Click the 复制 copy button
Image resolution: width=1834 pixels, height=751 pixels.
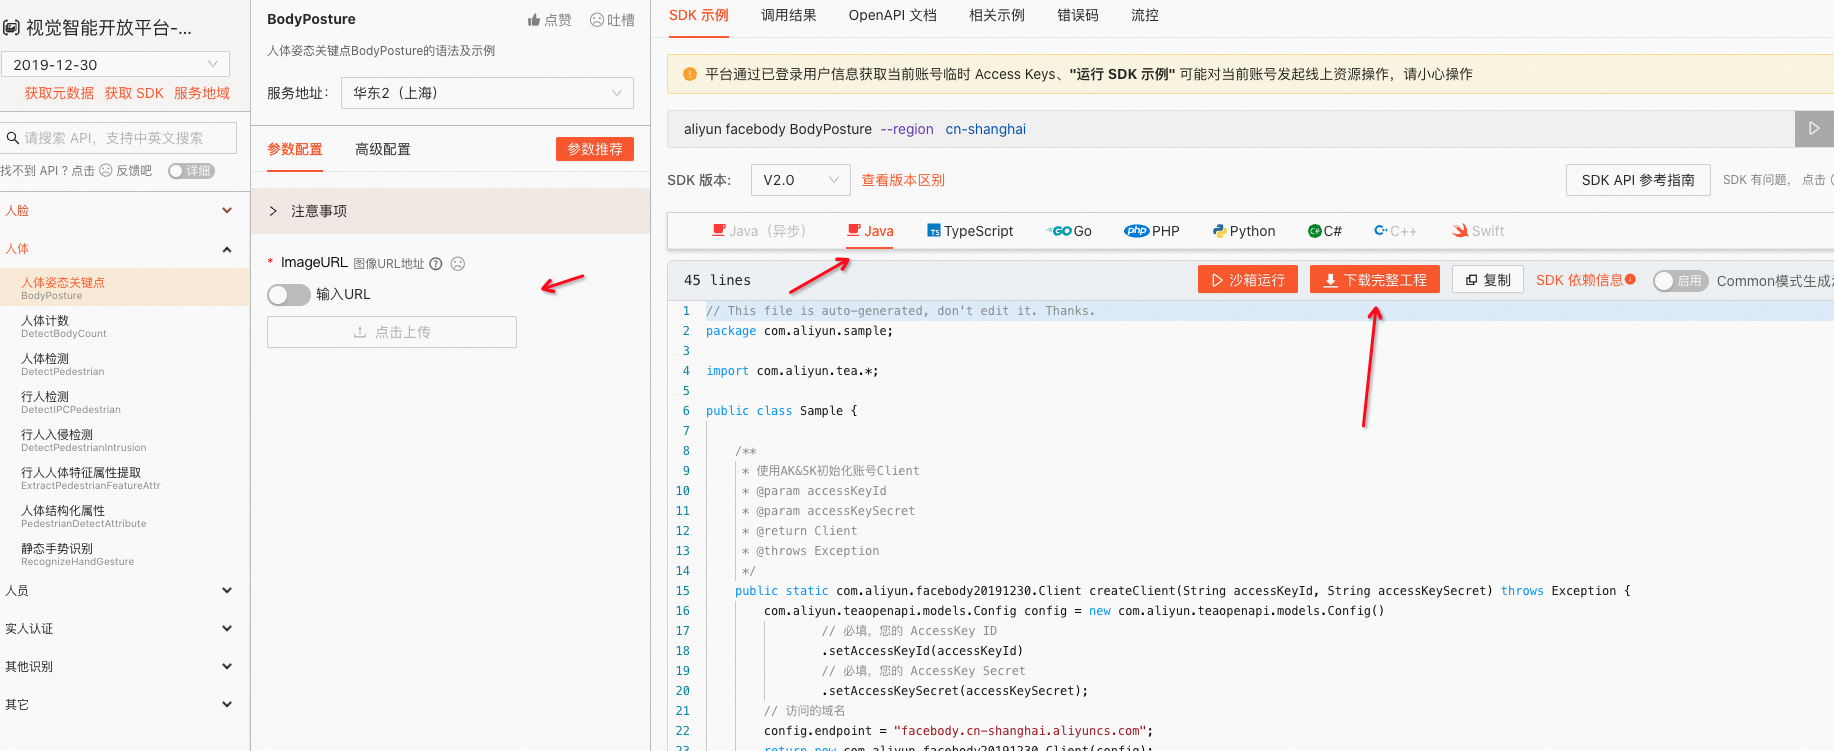click(1488, 280)
